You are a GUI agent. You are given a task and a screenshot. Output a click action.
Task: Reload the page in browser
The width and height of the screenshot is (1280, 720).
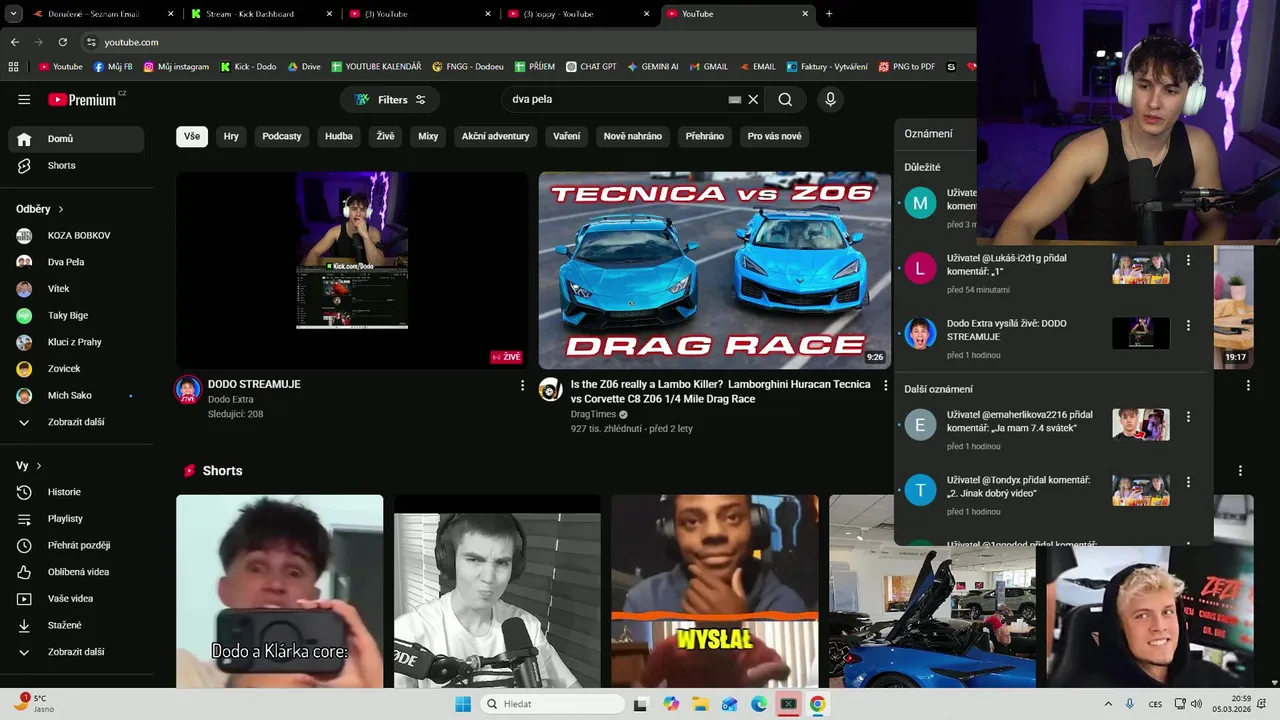pyautogui.click(x=62, y=42)
